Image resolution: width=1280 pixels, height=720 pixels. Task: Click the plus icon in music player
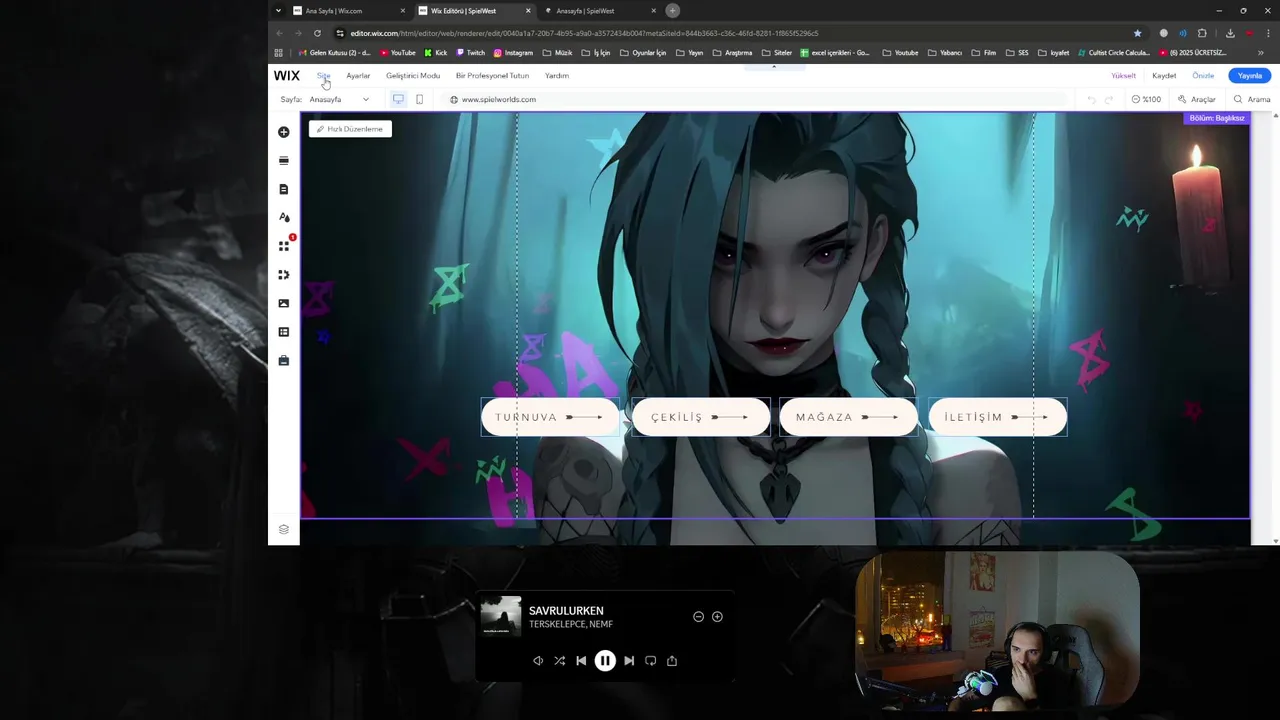click(x=717, y=617)
